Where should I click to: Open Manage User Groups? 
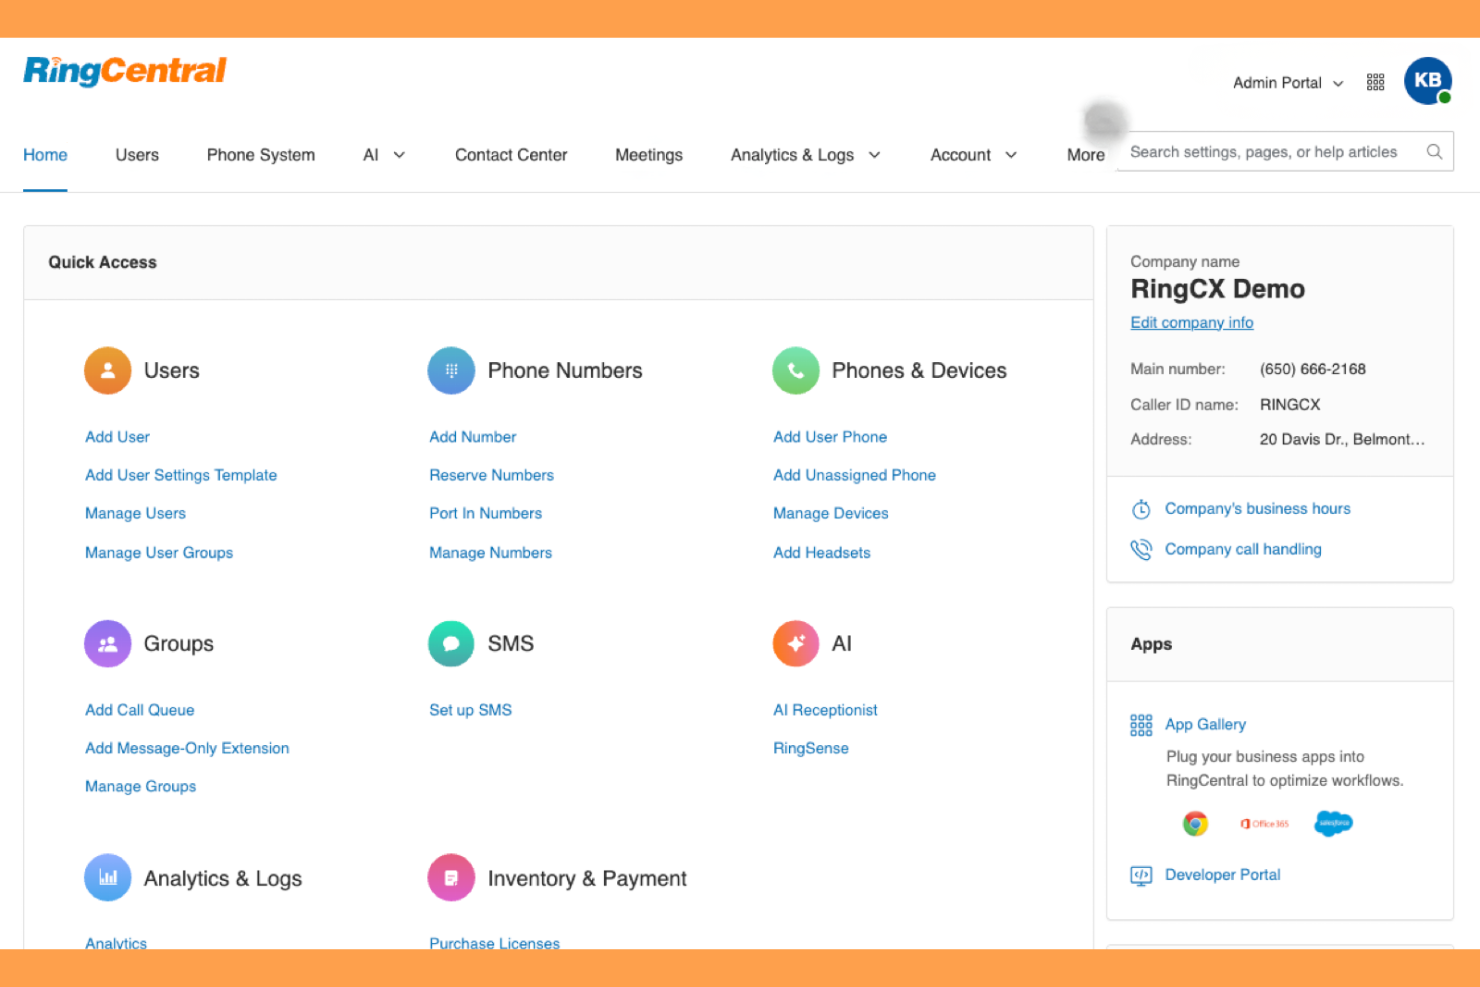159,552
